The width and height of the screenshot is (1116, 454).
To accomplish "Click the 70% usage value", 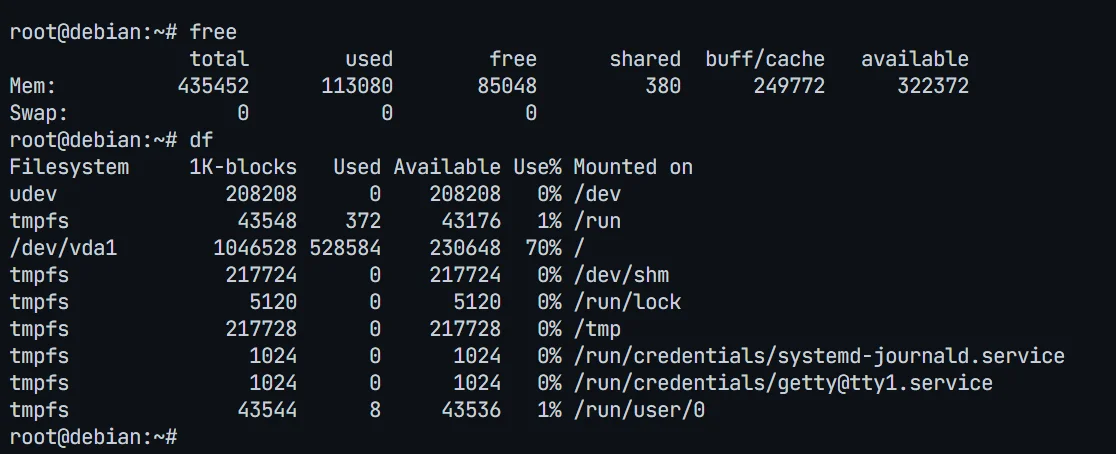I will click(543, 248).
